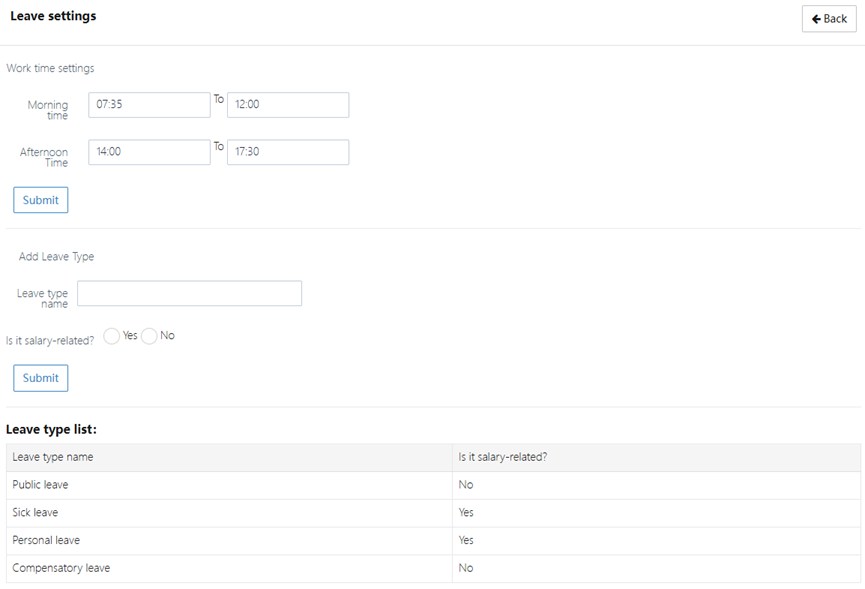Click the Afternoon start time field
Image resolution: width=865 pixels, height=589 pixels.
[x=149, y=152]
